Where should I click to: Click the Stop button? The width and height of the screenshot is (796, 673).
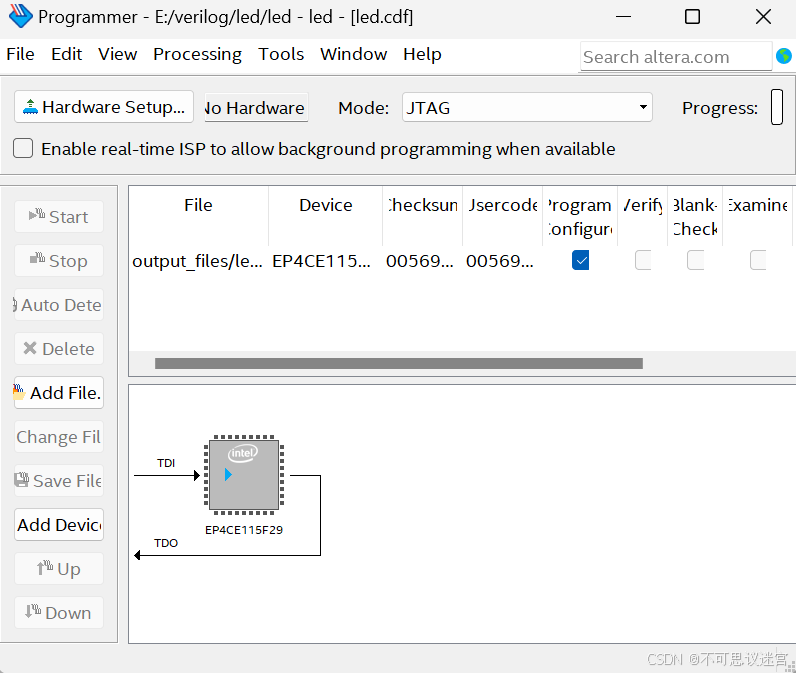pyautogui.click(x=59, y=261)
